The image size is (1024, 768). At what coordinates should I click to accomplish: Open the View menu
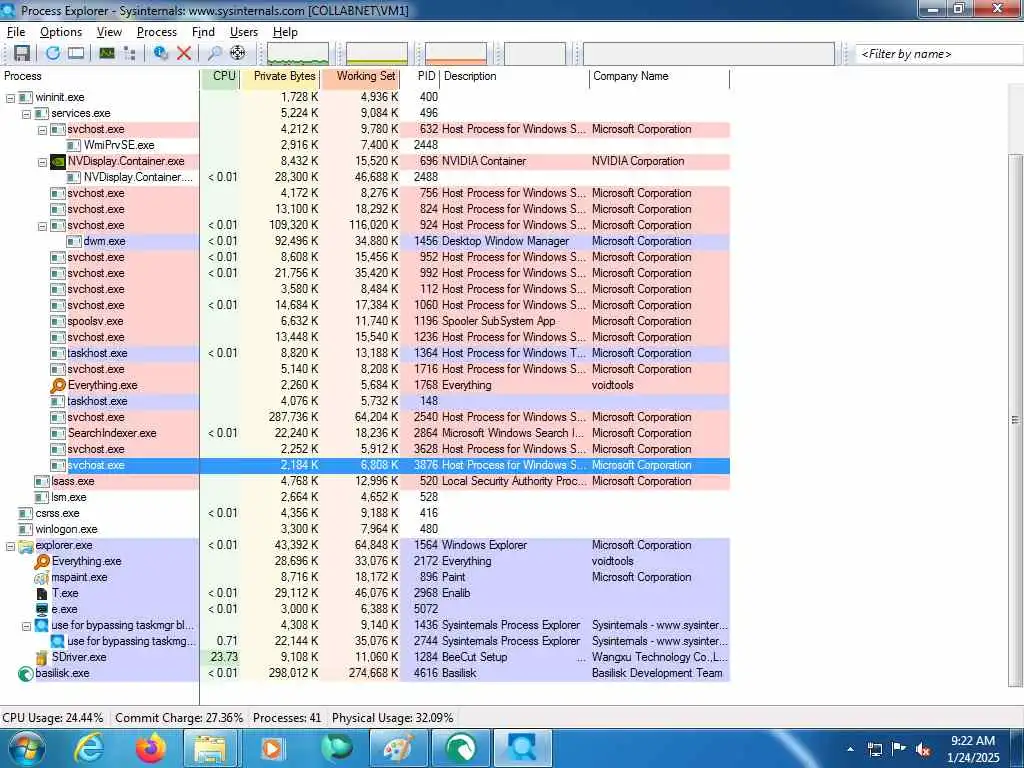109,31
